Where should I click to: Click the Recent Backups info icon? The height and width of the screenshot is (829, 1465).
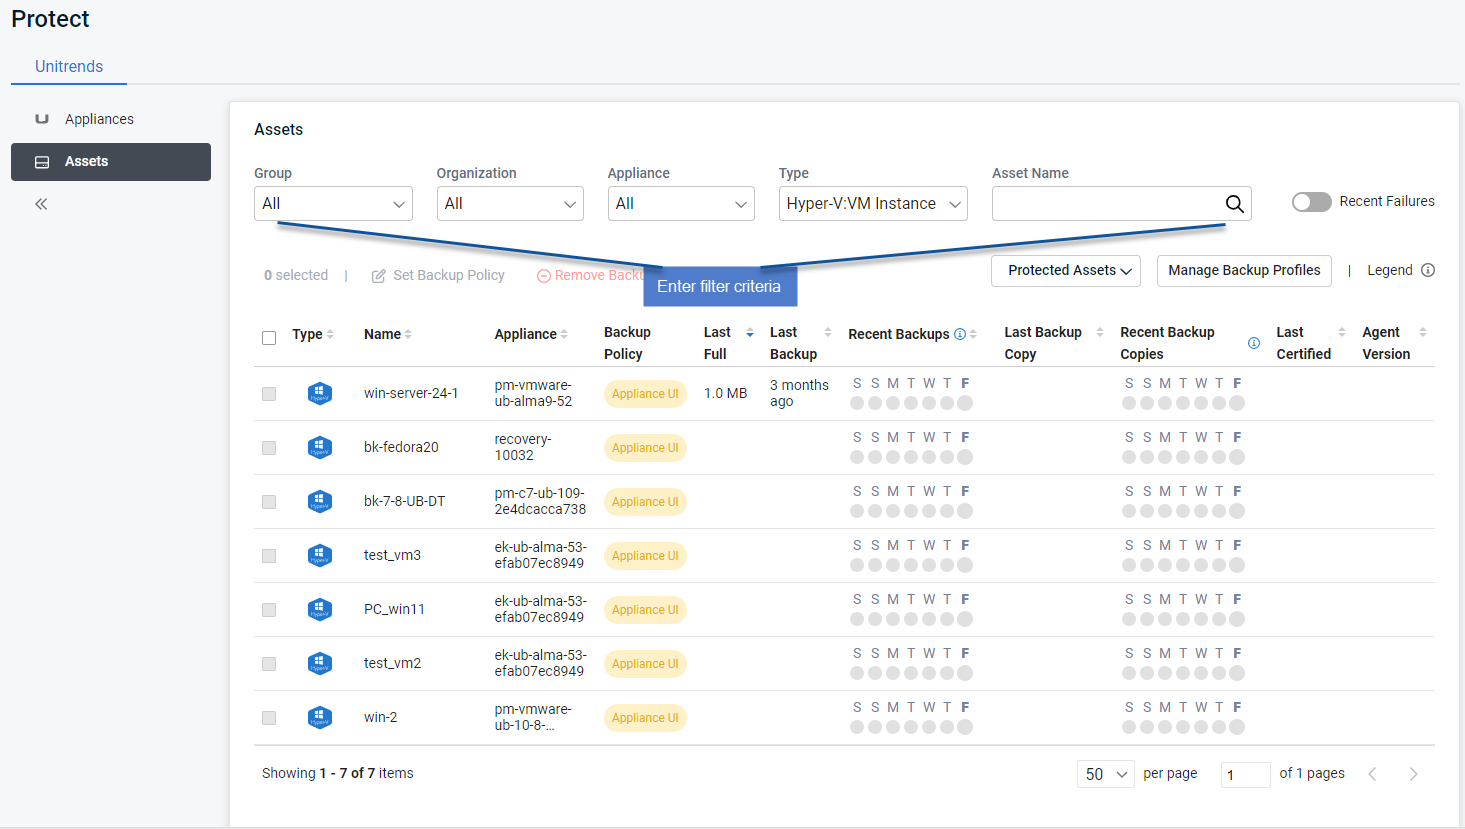(x=960, y=334)
